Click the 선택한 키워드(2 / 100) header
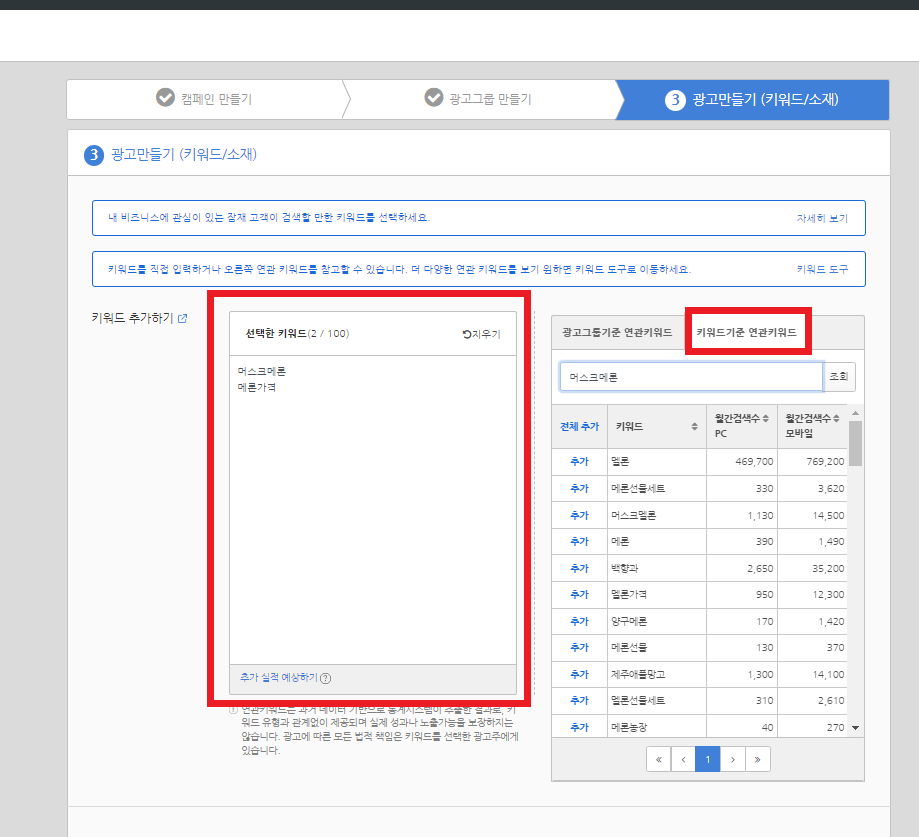 297,334
